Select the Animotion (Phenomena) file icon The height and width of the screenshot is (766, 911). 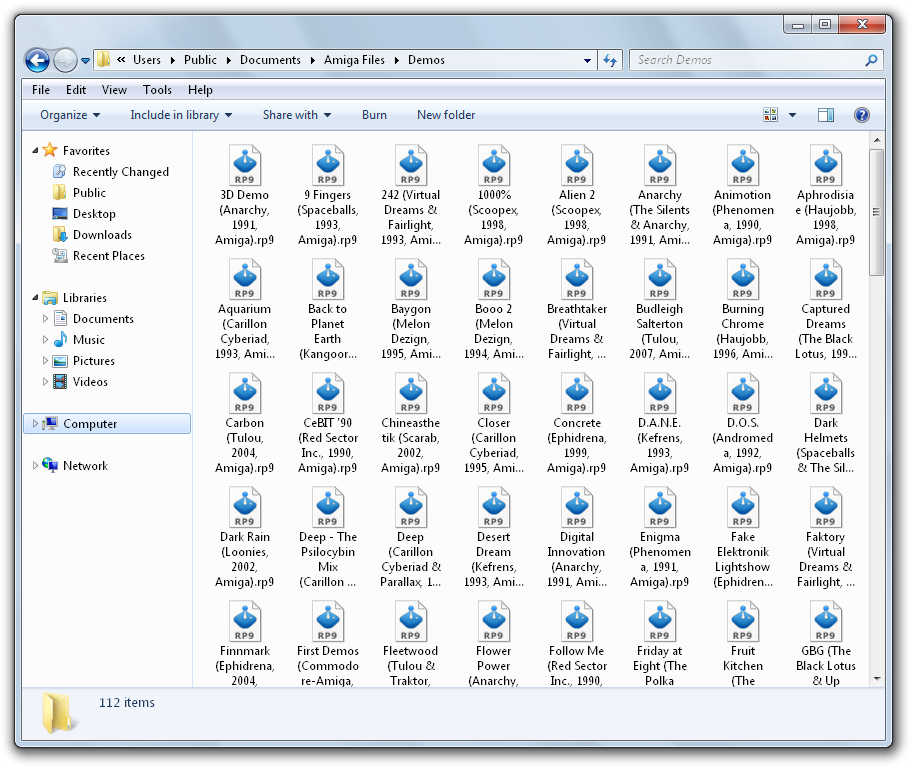[x=743, y=166]
